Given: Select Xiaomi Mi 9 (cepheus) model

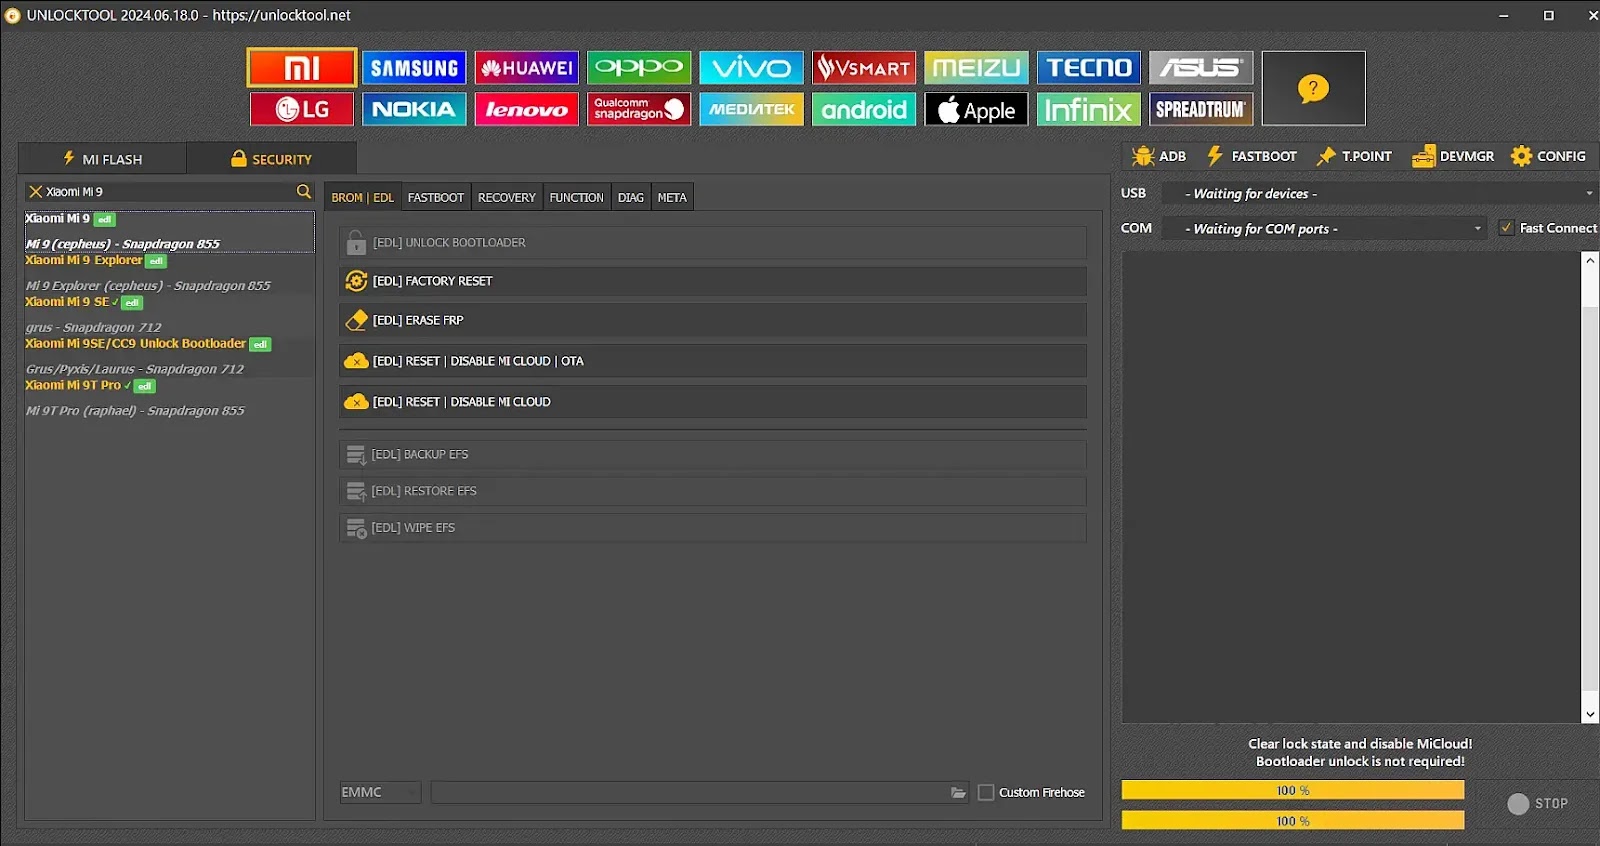Looking at the screenshot, I should click(169, 231).
